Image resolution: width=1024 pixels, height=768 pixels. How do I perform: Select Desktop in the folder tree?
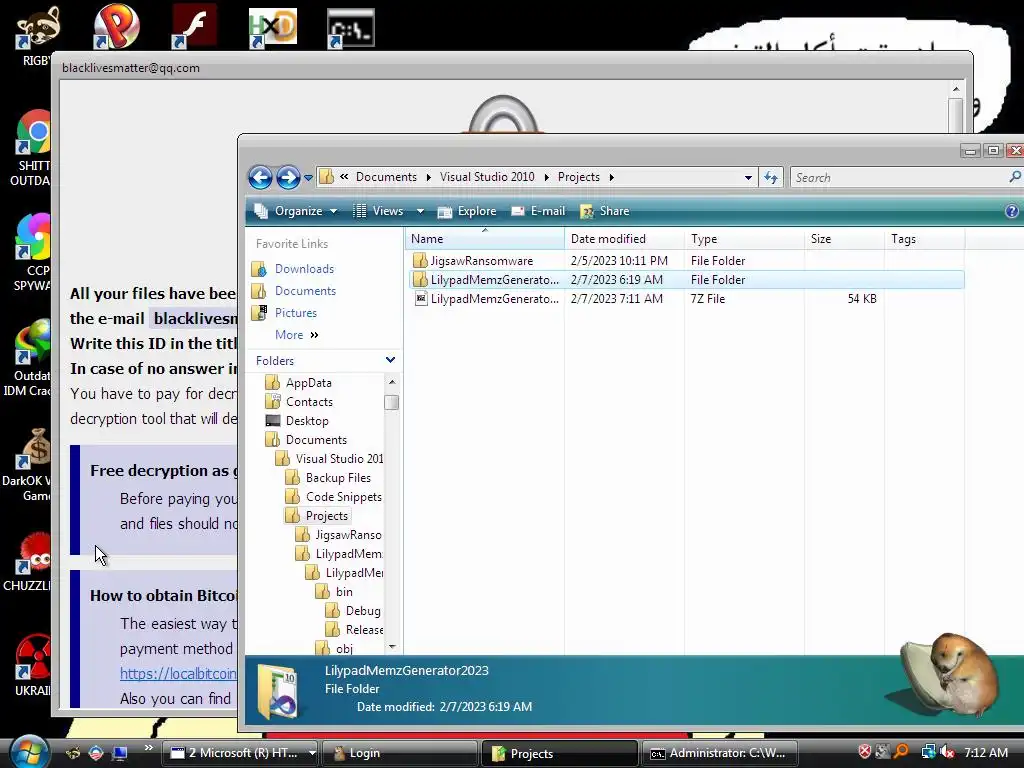tap(307, 421)
